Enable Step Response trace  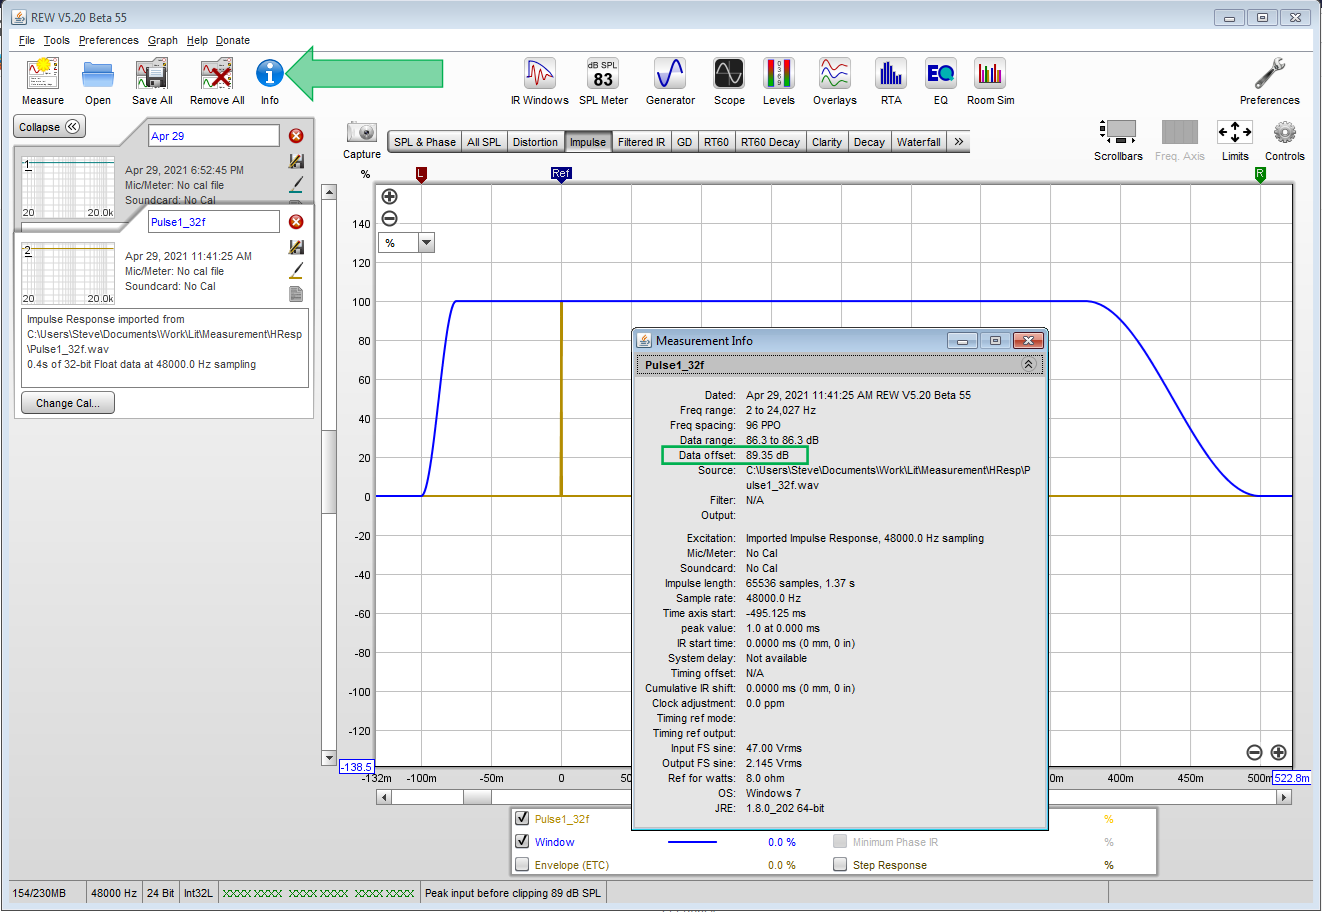[x=840, y=864]
